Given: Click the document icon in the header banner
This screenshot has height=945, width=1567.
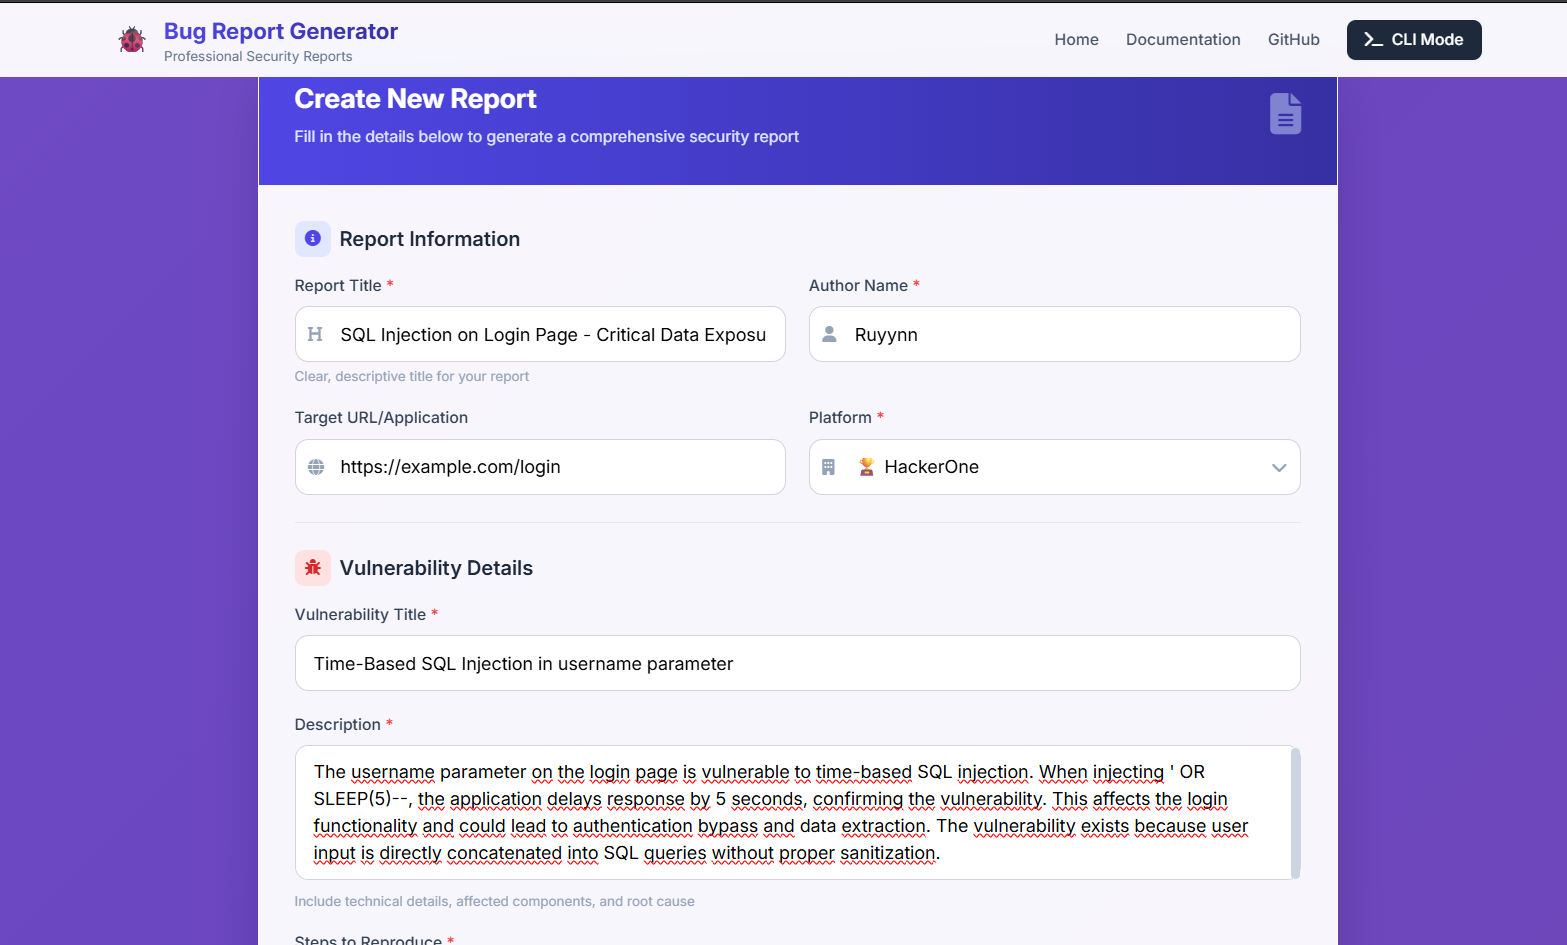Looking at the screenshot, I should [1285, 113].
